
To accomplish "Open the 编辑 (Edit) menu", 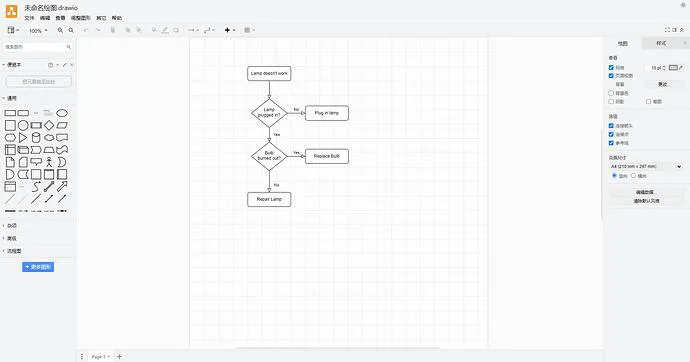I will click(45, 18).
